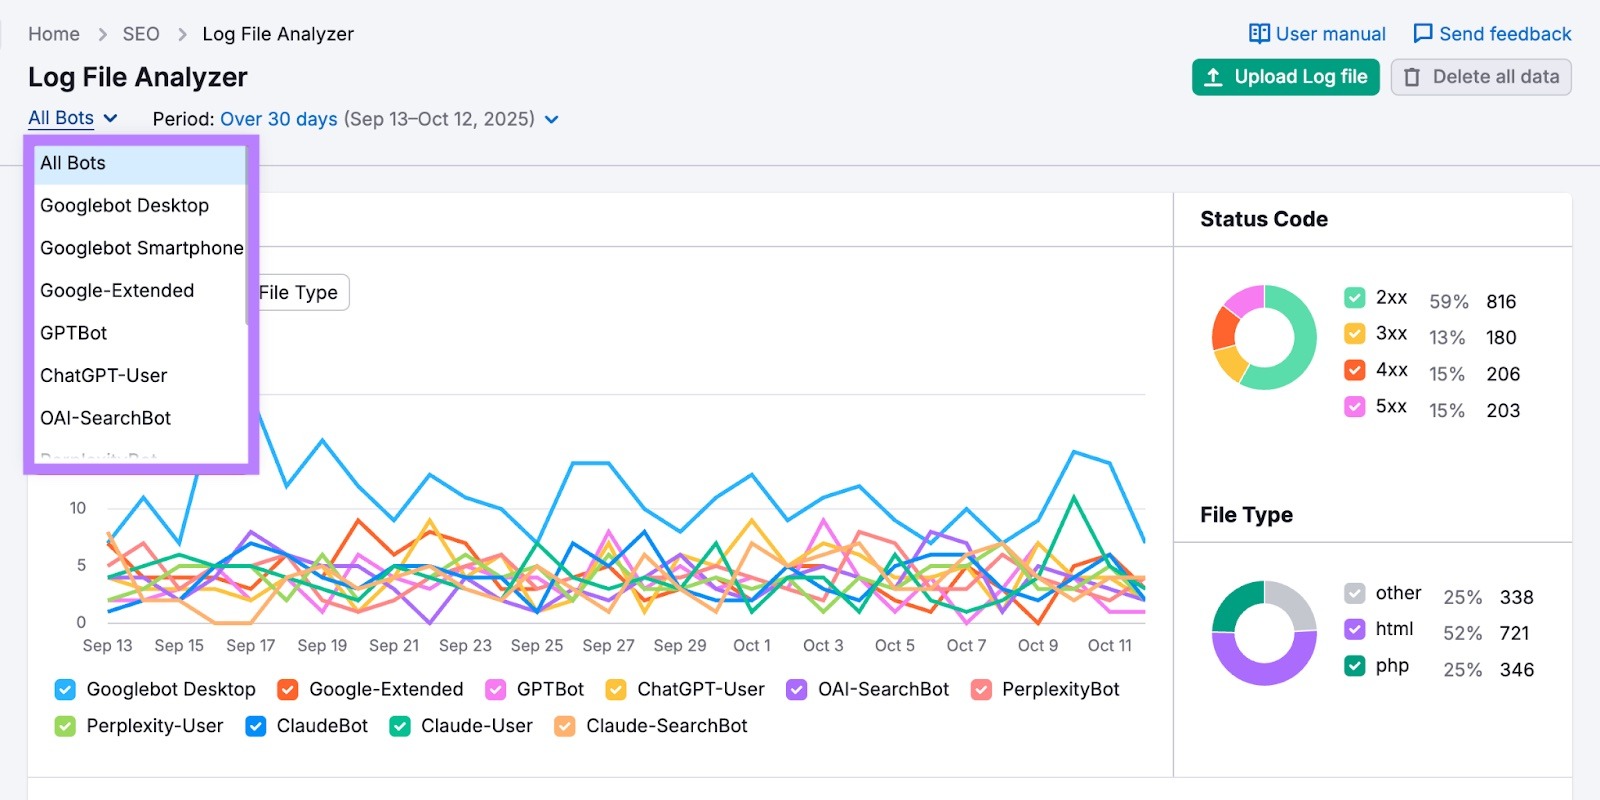This screenshot has height=800, width=1600.
Task: Click the Sep 13 label on the chart axis
Action: click(x=107, y=646)
